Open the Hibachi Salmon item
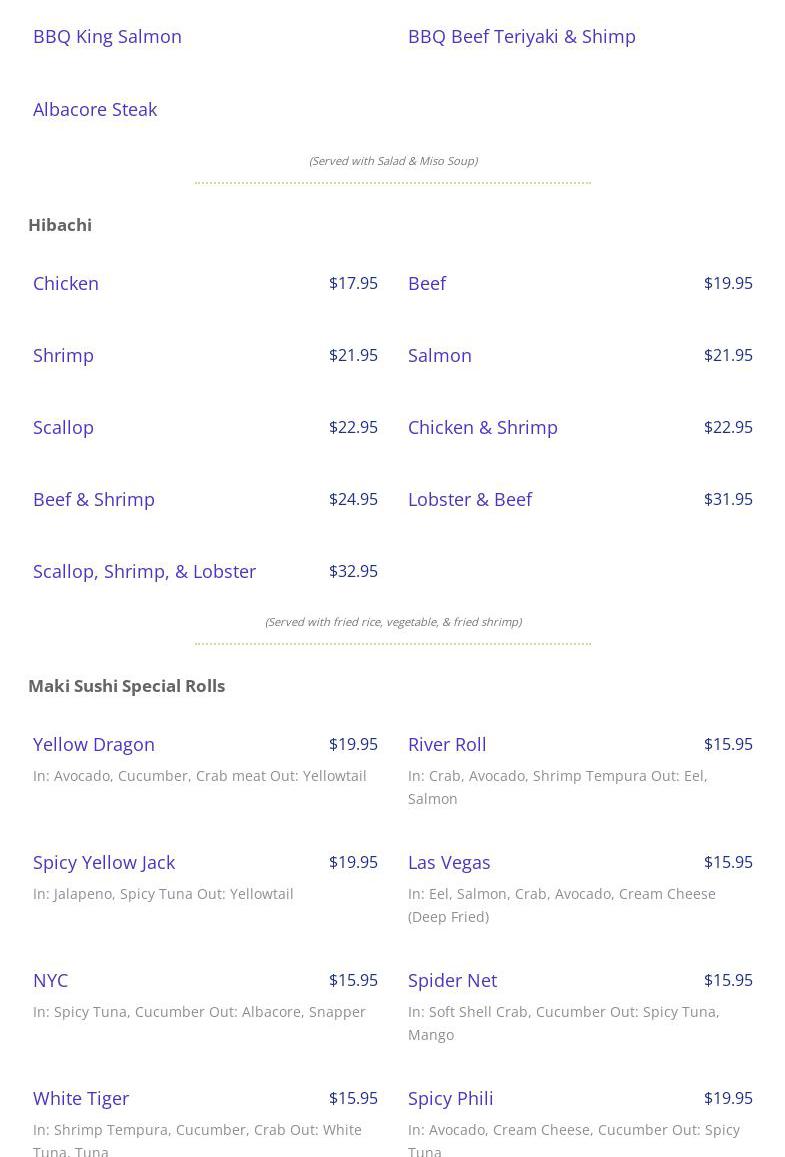The image size is (785, 1157). (439, 355)
